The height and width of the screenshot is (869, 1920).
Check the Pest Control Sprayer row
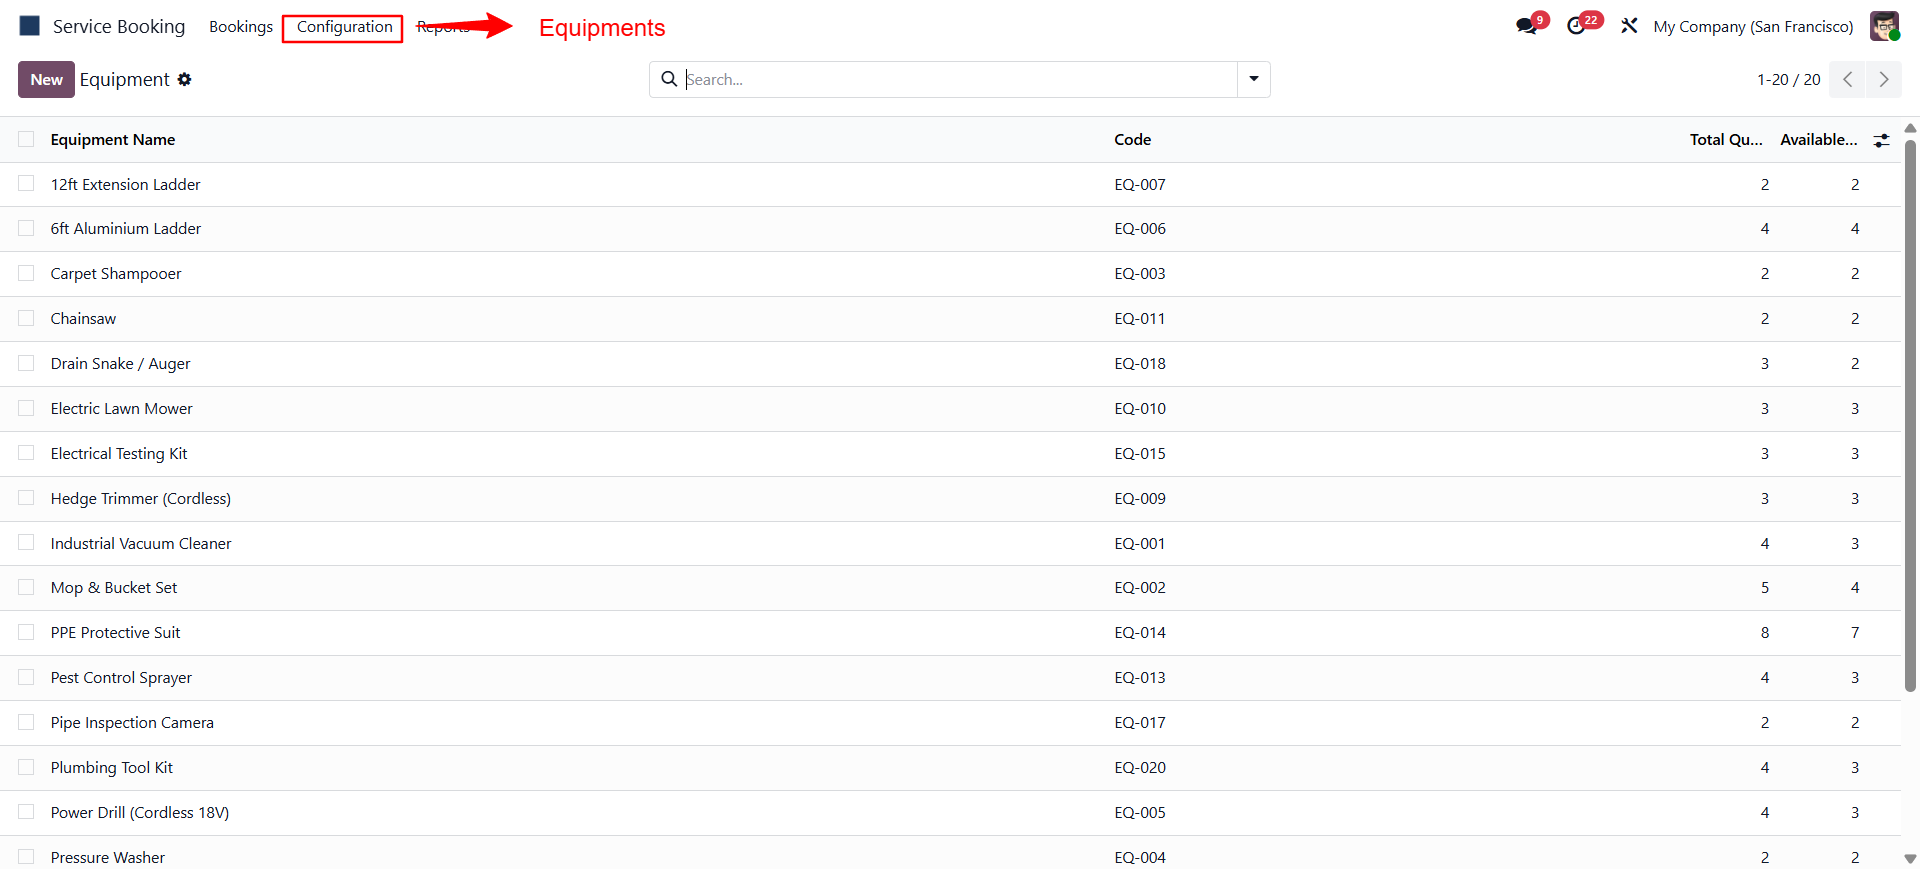tap(26, 677)
